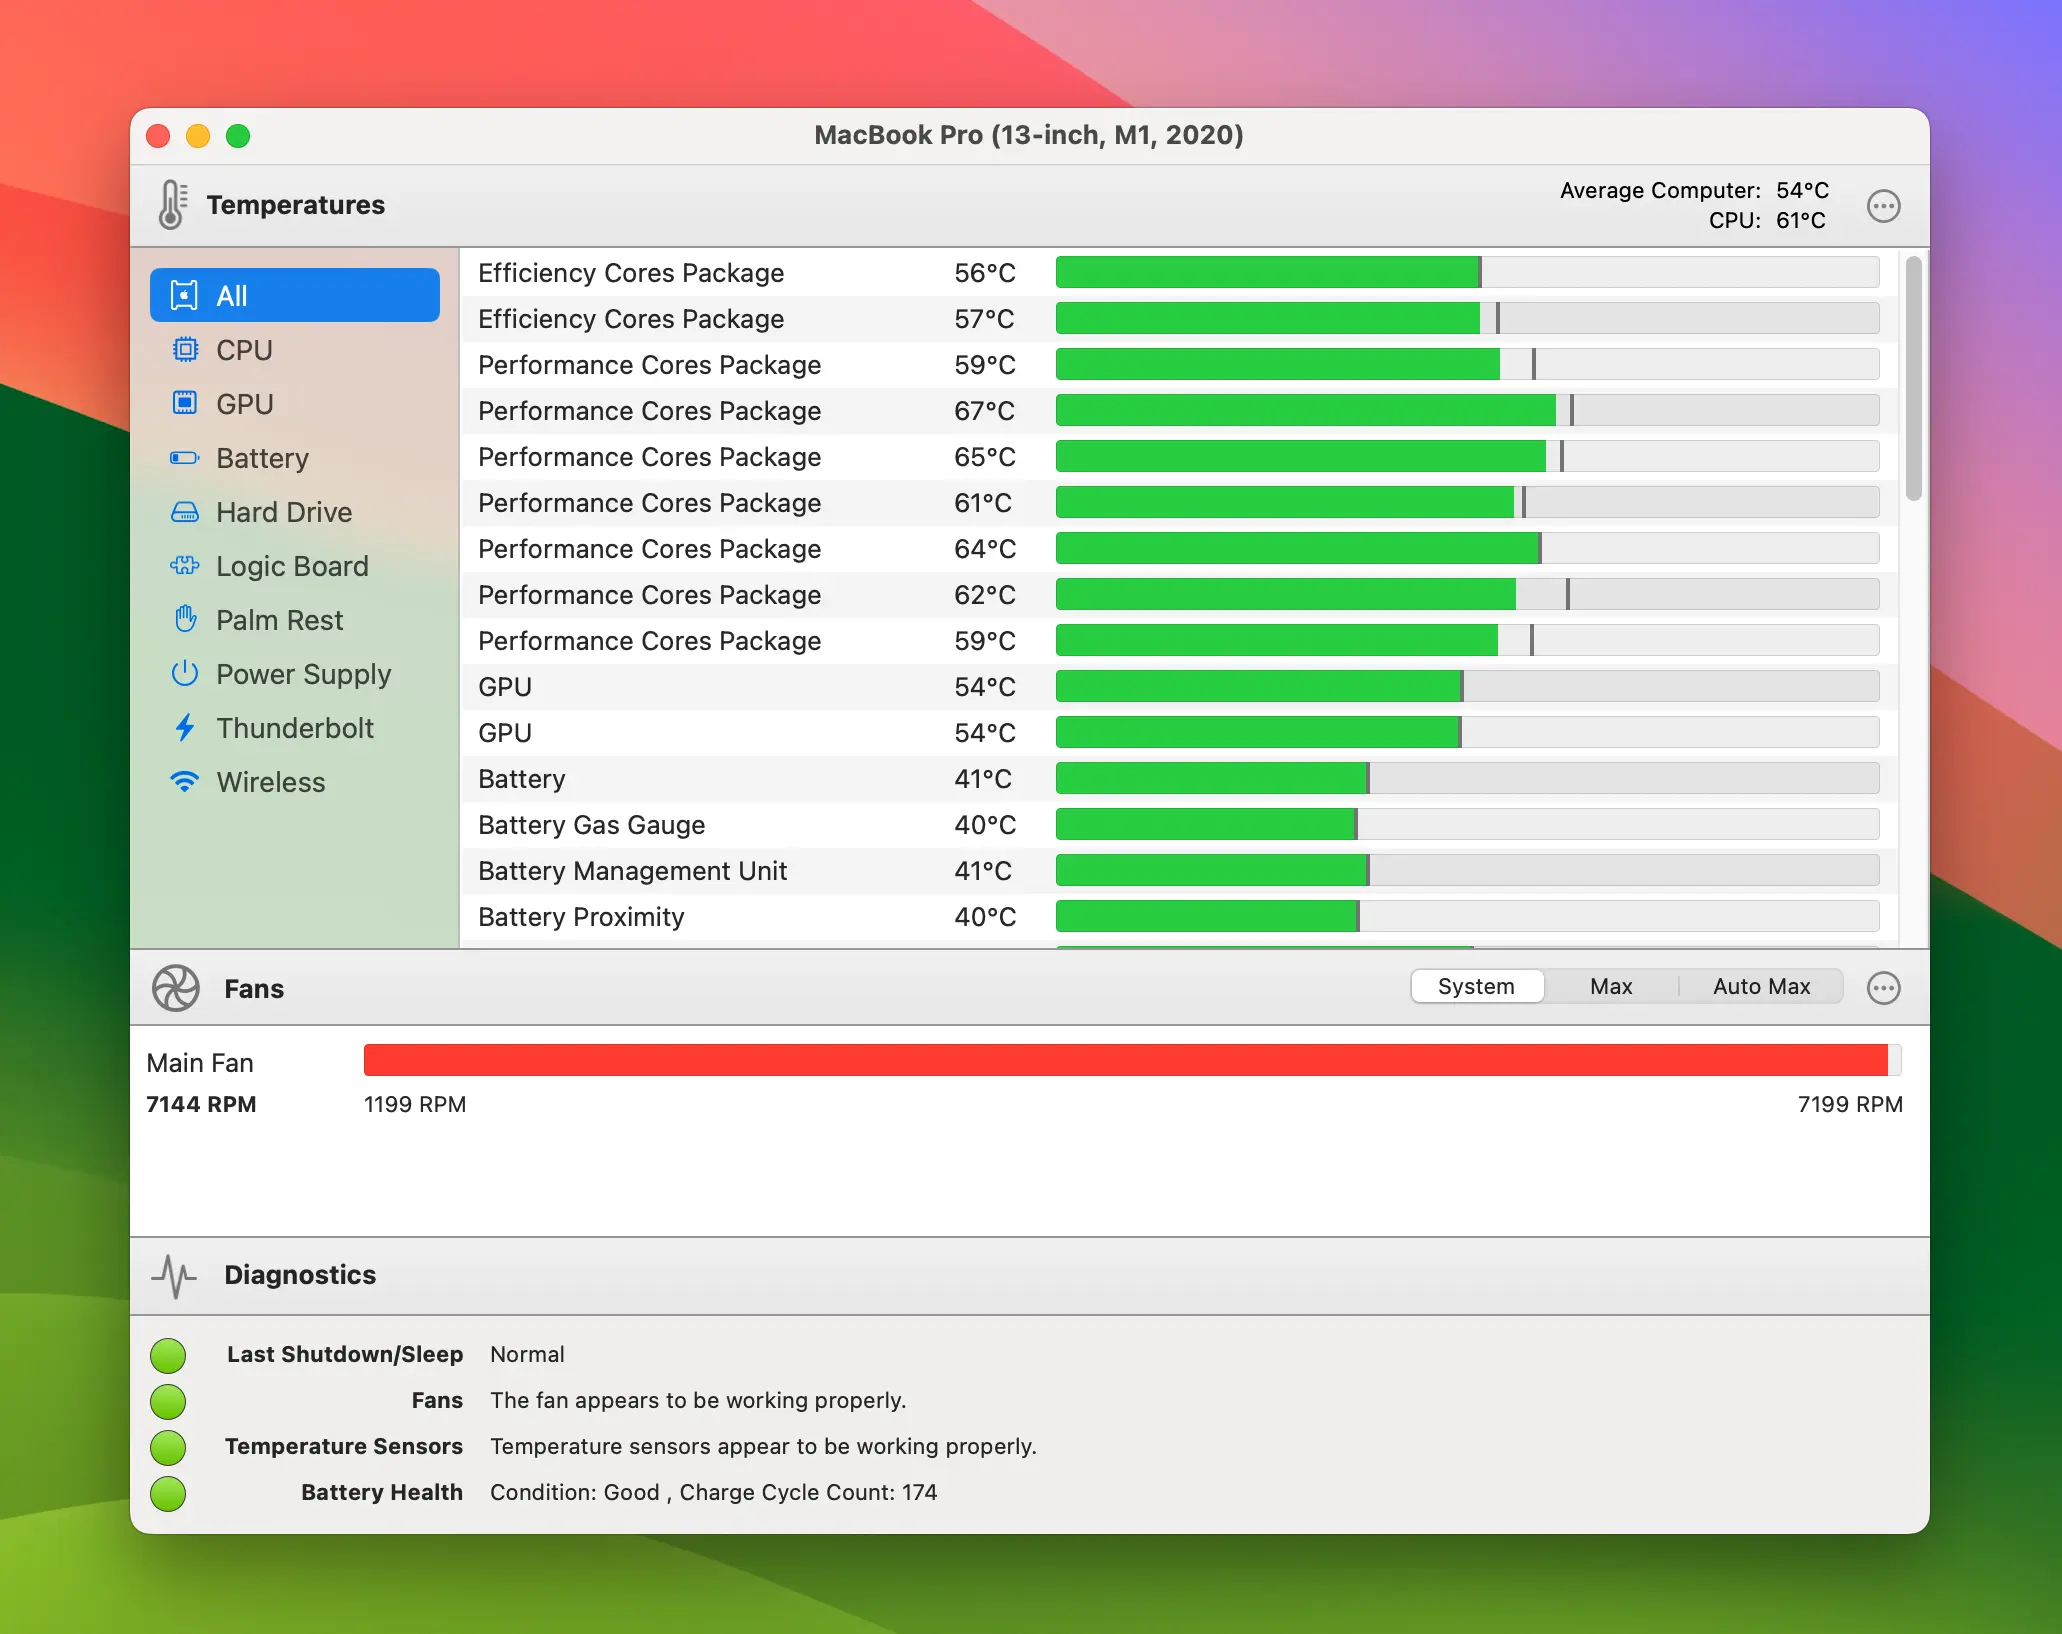The image size is (2062, 1634).
Task: Click the 56°C Efficiency Cores Package row
Action: coord(1179,273)
